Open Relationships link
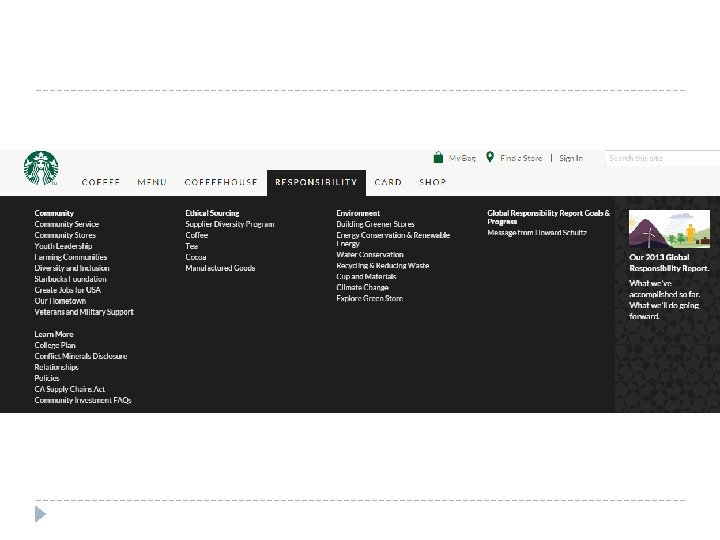Image resolution: width=720 pixels, height=540 pixels. (x=56, y=367)
